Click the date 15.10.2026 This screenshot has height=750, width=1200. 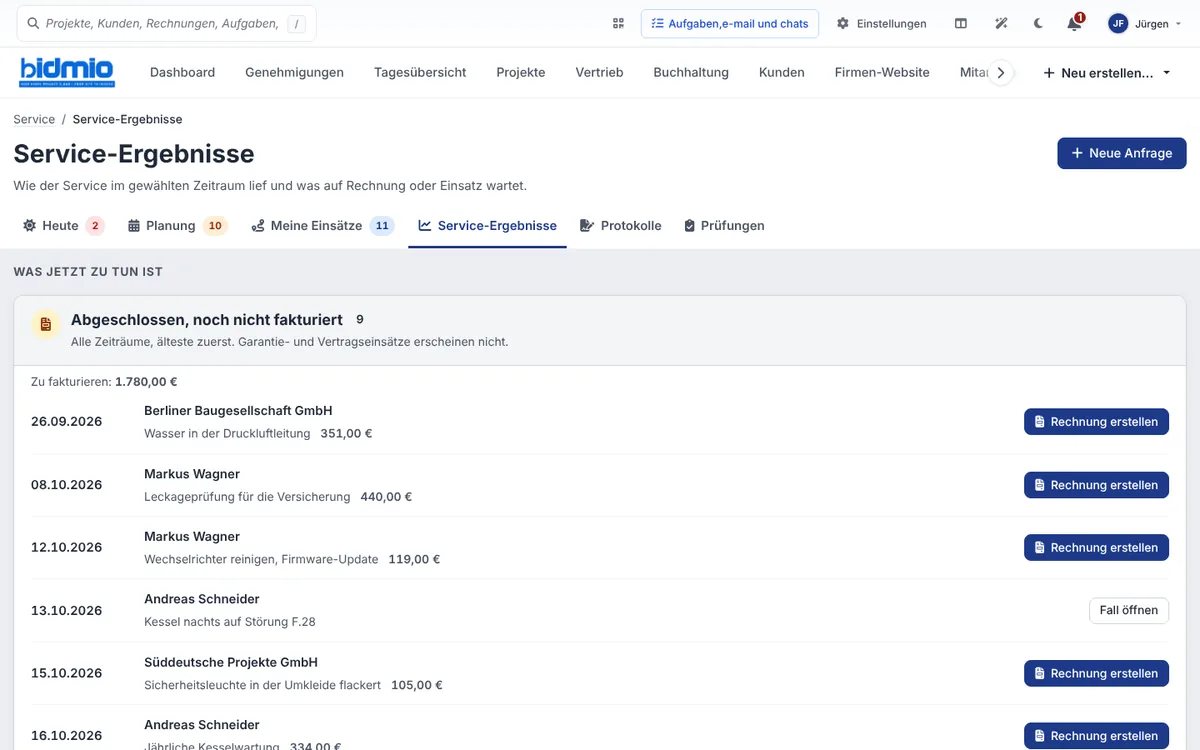click(x=67, y=673)
